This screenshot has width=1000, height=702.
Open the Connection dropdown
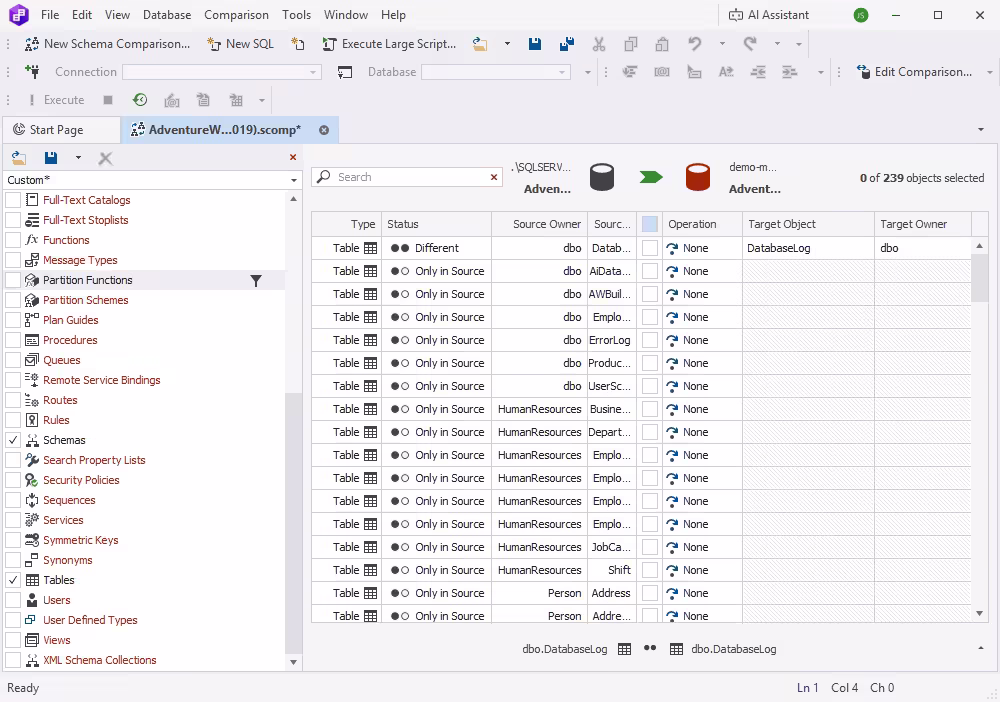[312, 72]
